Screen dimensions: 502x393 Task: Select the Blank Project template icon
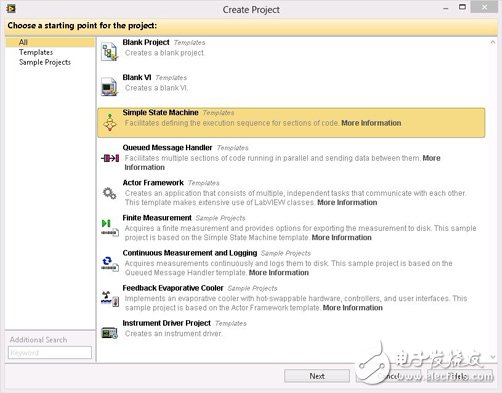110,52
